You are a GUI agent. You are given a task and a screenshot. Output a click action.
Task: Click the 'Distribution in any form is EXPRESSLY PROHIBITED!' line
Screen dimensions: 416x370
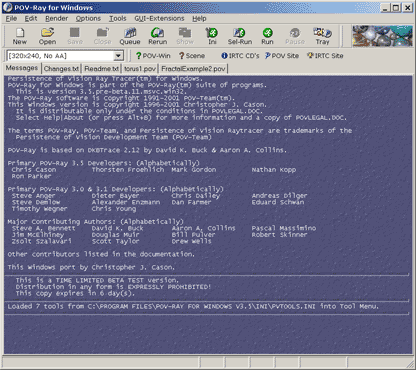[x=113, y=287]
